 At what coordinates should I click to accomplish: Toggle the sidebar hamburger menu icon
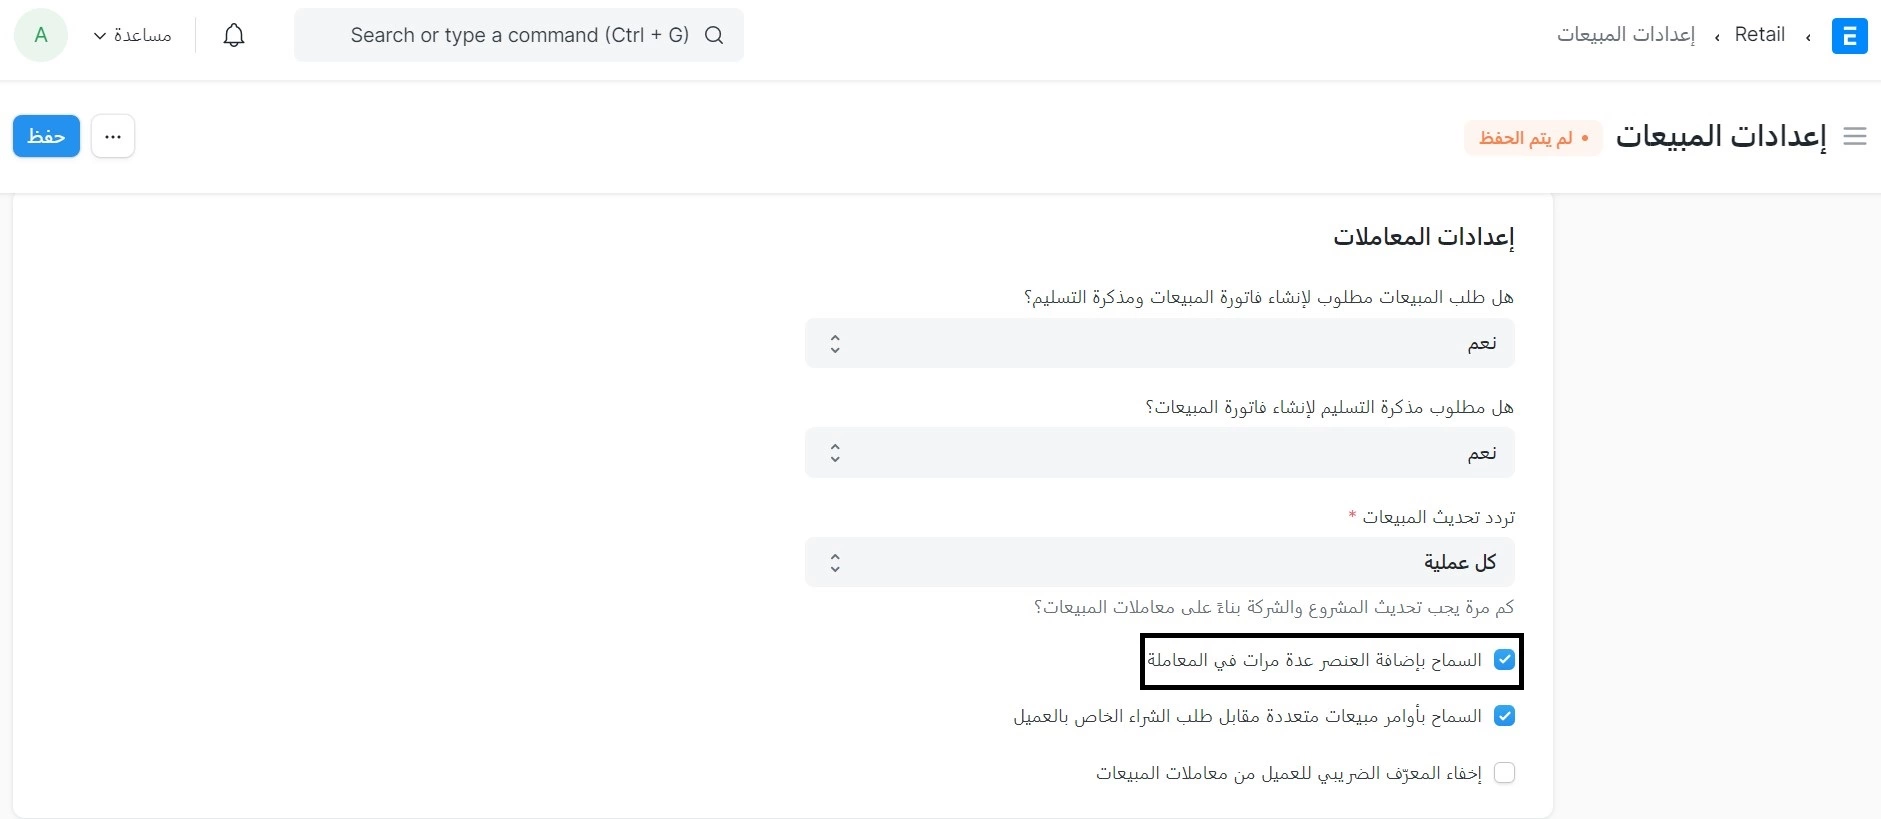[x=1855, y=137]
